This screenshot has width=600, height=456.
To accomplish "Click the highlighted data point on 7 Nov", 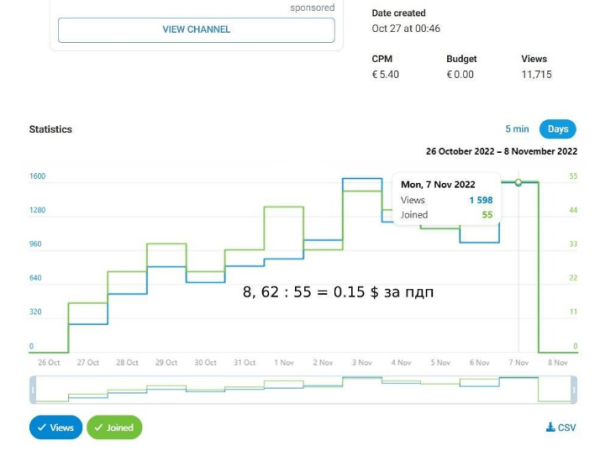I will click(x=518, y=182).
